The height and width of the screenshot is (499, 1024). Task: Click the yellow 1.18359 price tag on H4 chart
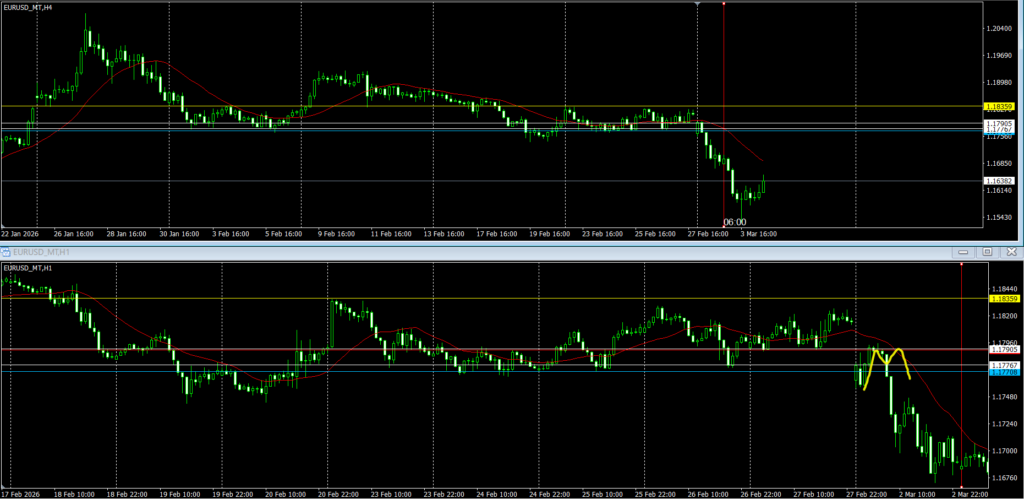[1000, 106]
